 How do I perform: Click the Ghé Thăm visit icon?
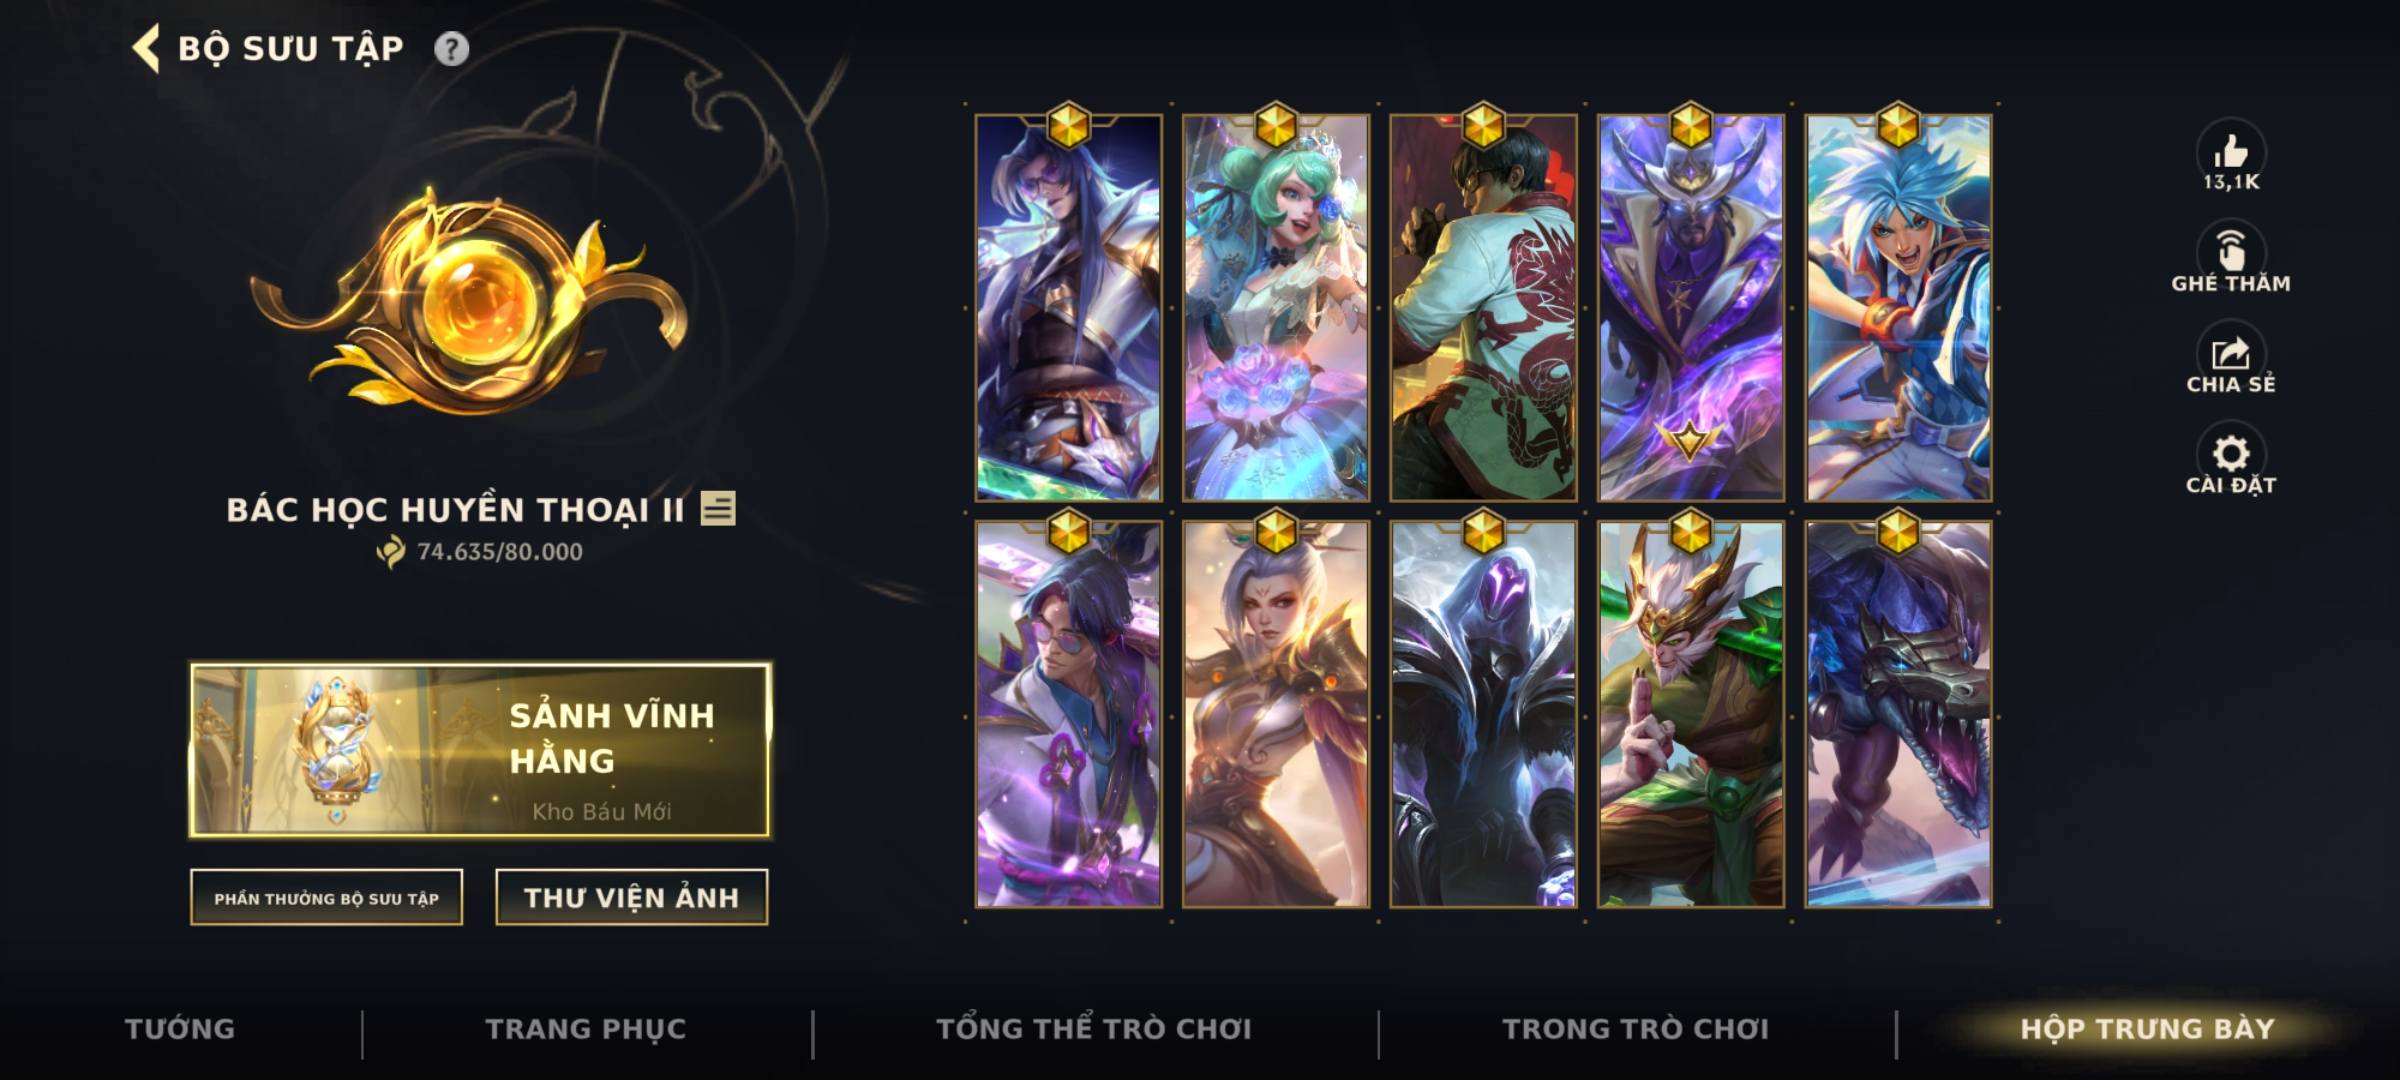2230,250
